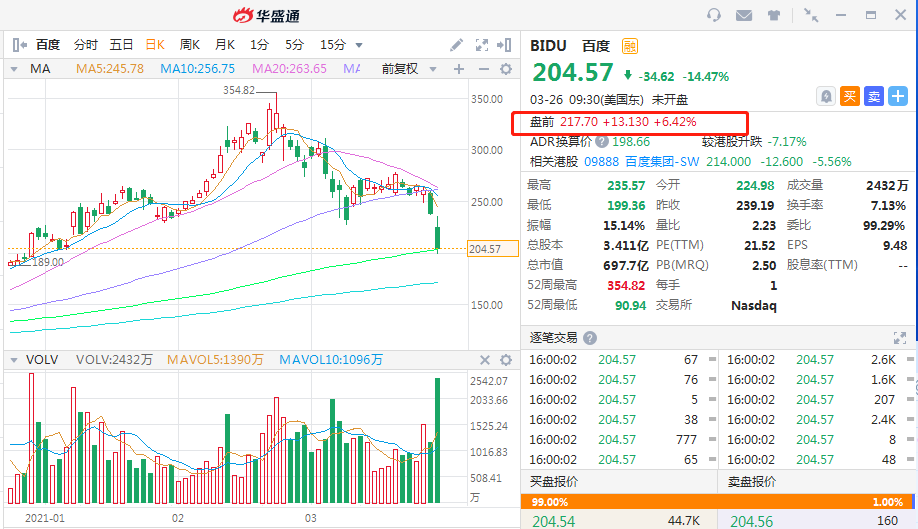Click the 盘前 217.70 pre-market quote
Screen dimensions: 918x529
coord(613,122)
